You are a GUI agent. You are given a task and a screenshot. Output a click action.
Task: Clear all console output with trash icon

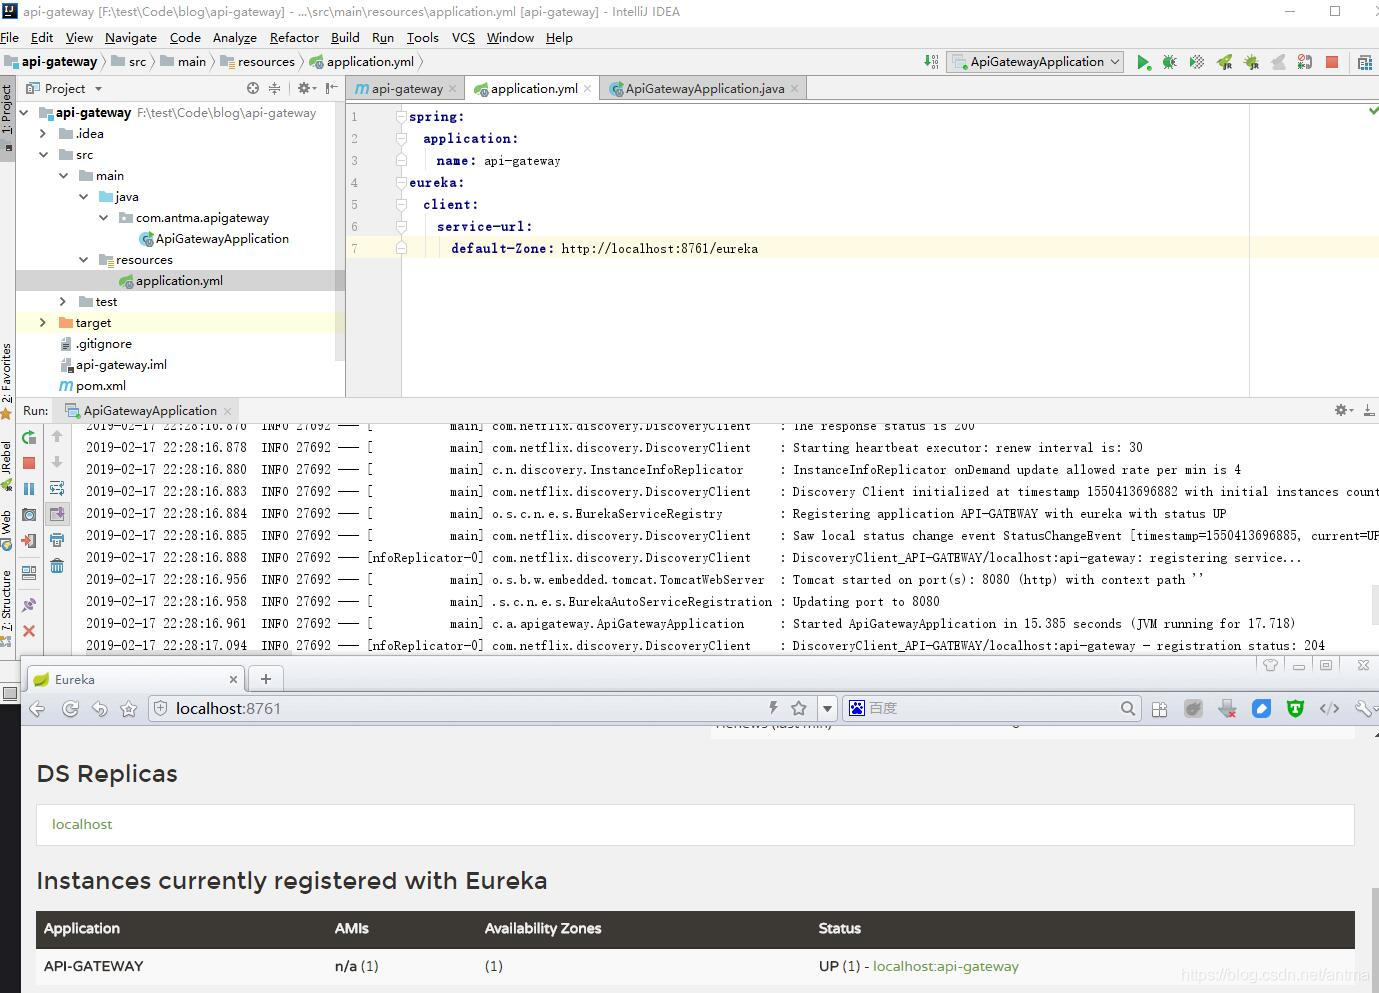coord(57,567)
